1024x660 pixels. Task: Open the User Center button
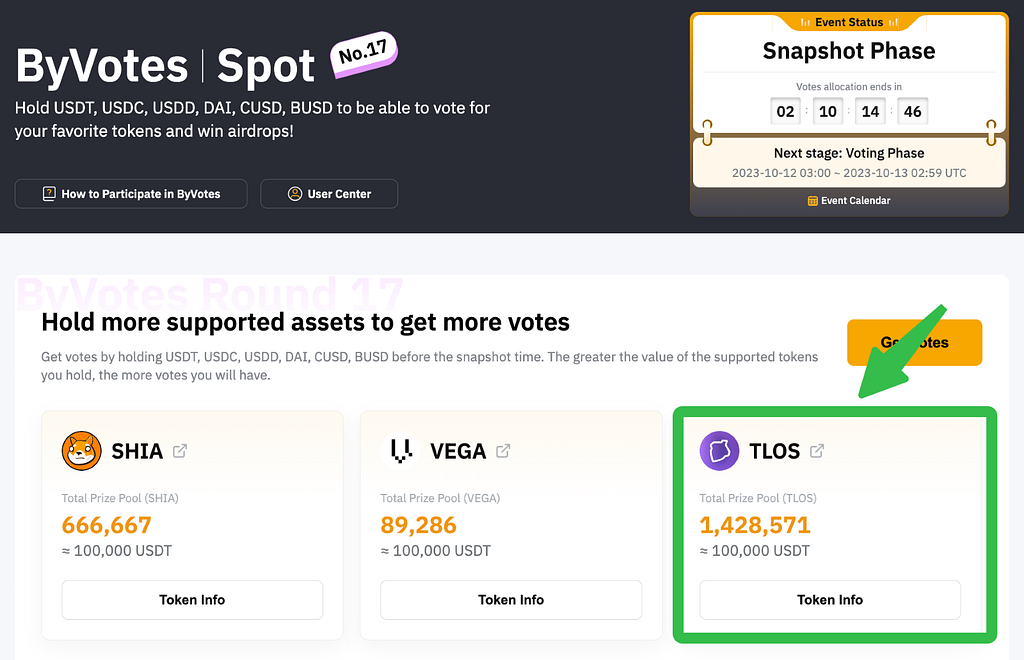point(329,194)
